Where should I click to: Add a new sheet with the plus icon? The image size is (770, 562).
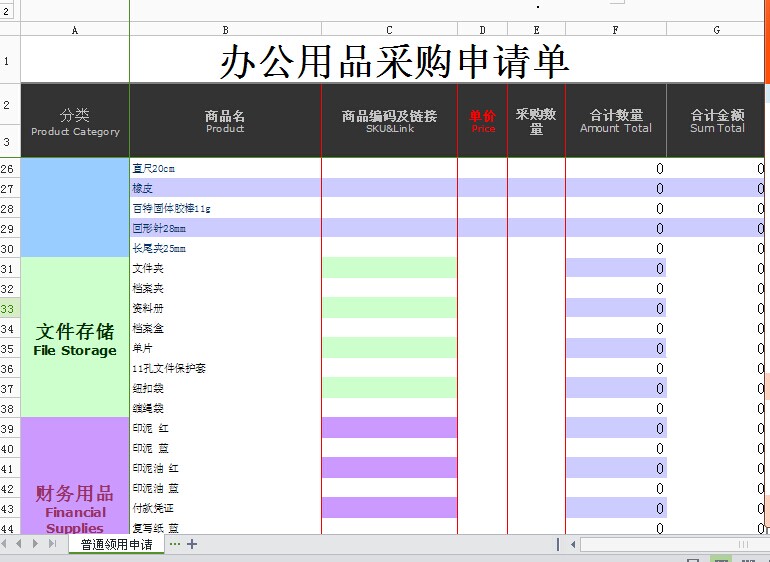click(x=192, y=544)
